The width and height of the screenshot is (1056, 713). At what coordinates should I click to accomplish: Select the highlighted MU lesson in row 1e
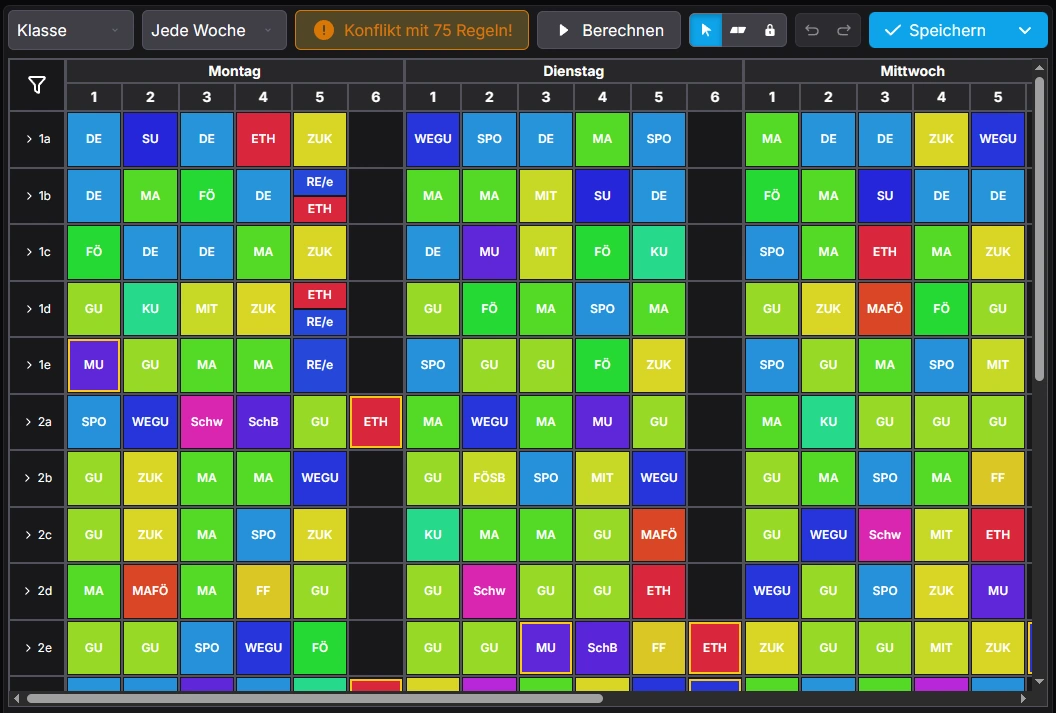(x=94, y=365)
